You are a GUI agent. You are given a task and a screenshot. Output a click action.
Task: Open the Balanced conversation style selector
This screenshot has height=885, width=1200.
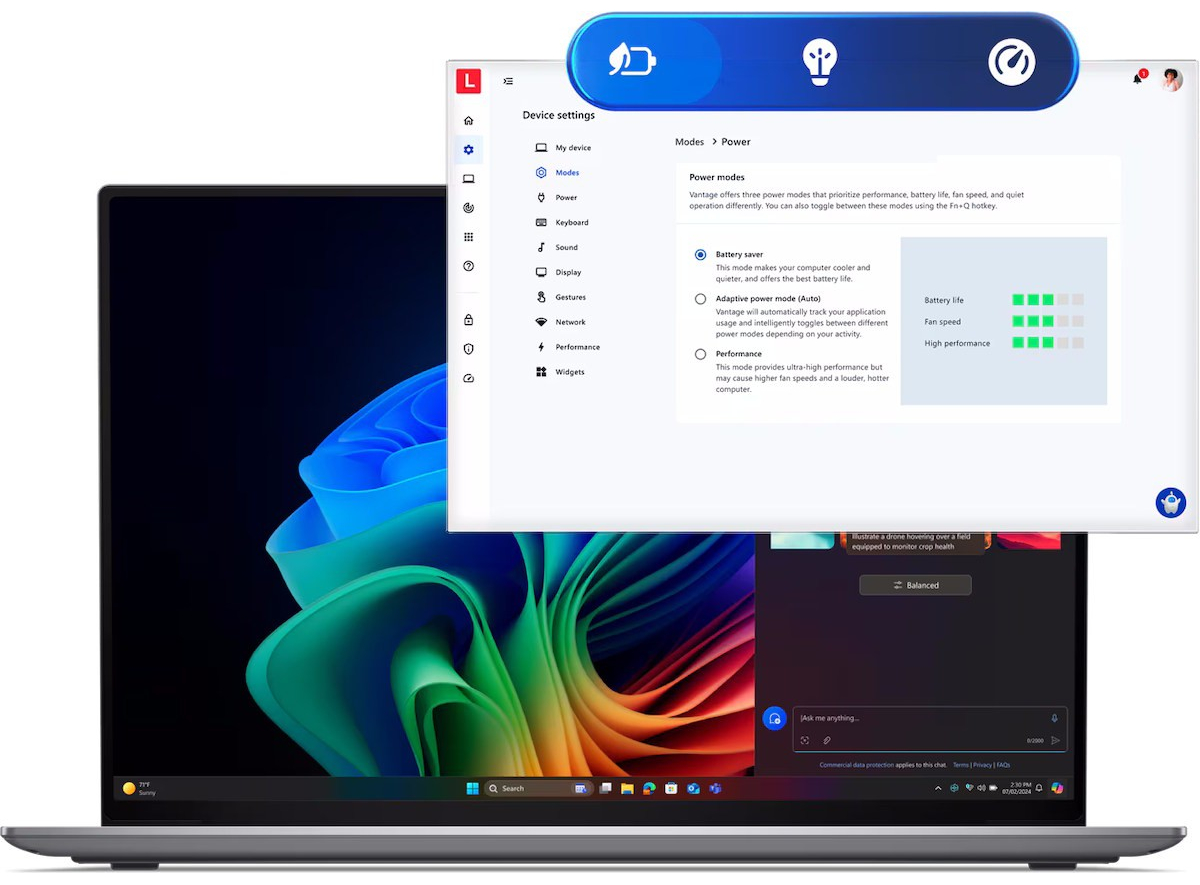tap(915, 585)
